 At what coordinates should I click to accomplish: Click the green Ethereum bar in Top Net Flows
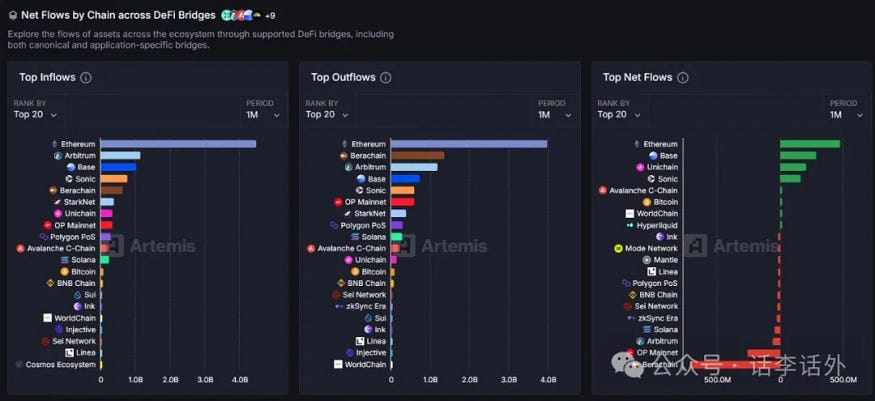click(810, 144)
